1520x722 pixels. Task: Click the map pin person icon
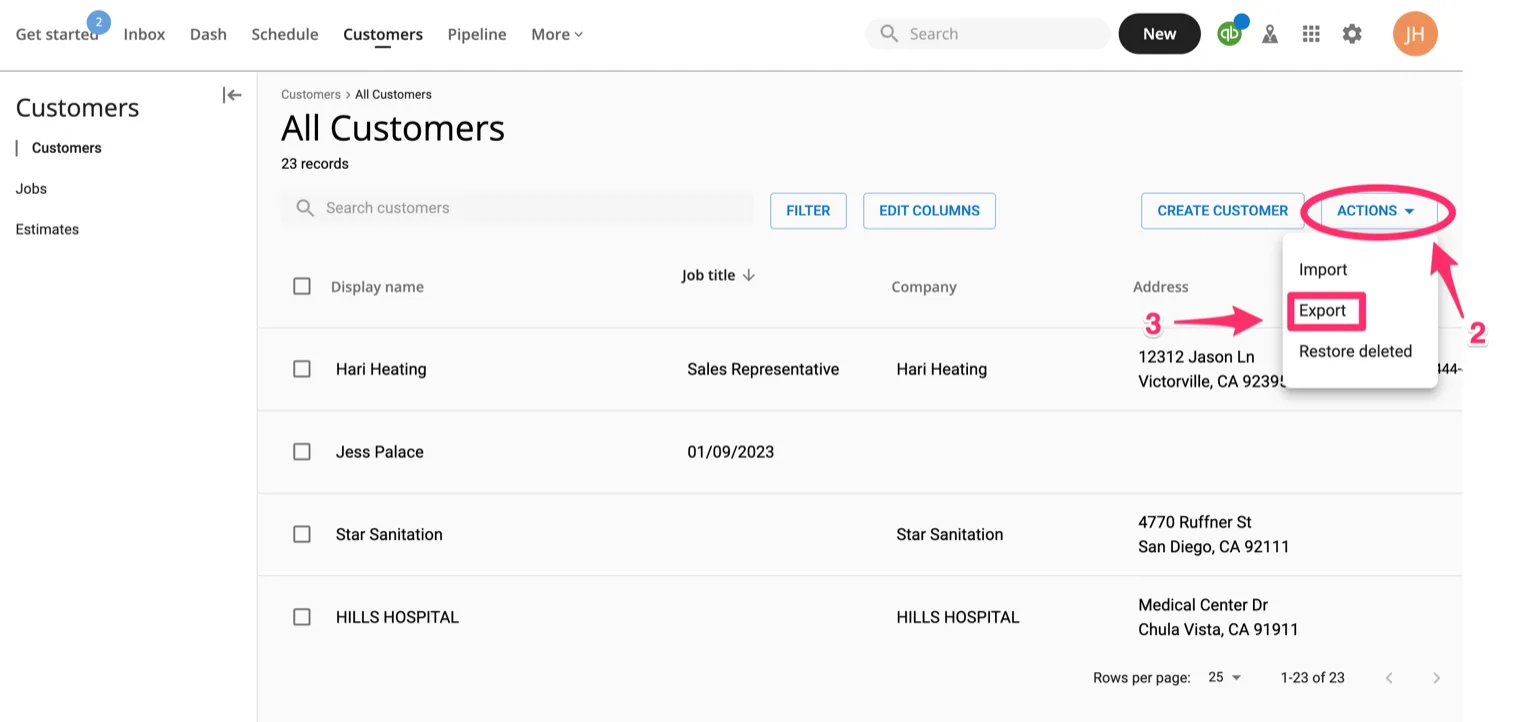pos(1270,34)
